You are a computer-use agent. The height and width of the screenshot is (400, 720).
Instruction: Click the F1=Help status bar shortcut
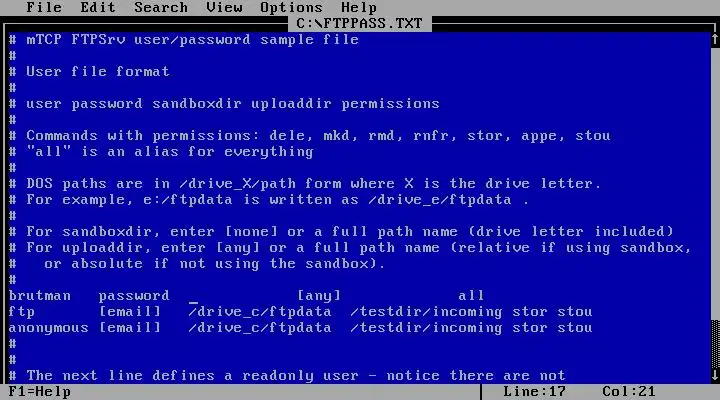coord(39,392)
